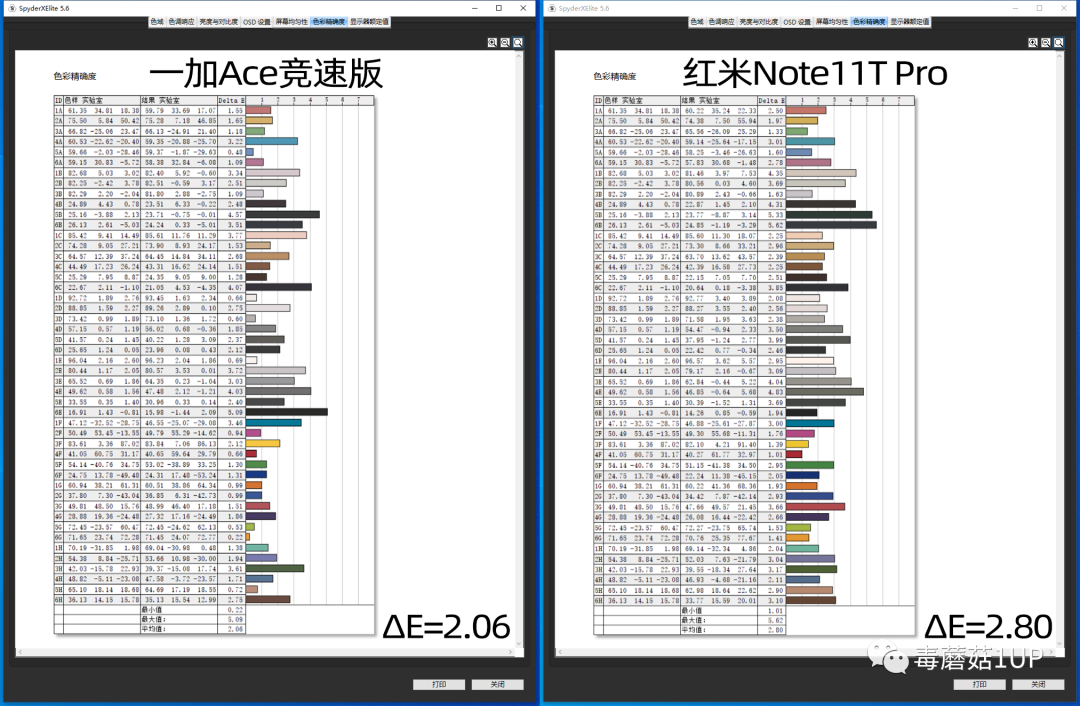Open the 色域 tab in the left window
Viewport: 1080px width, 706px height.
[x=157, y=22]
